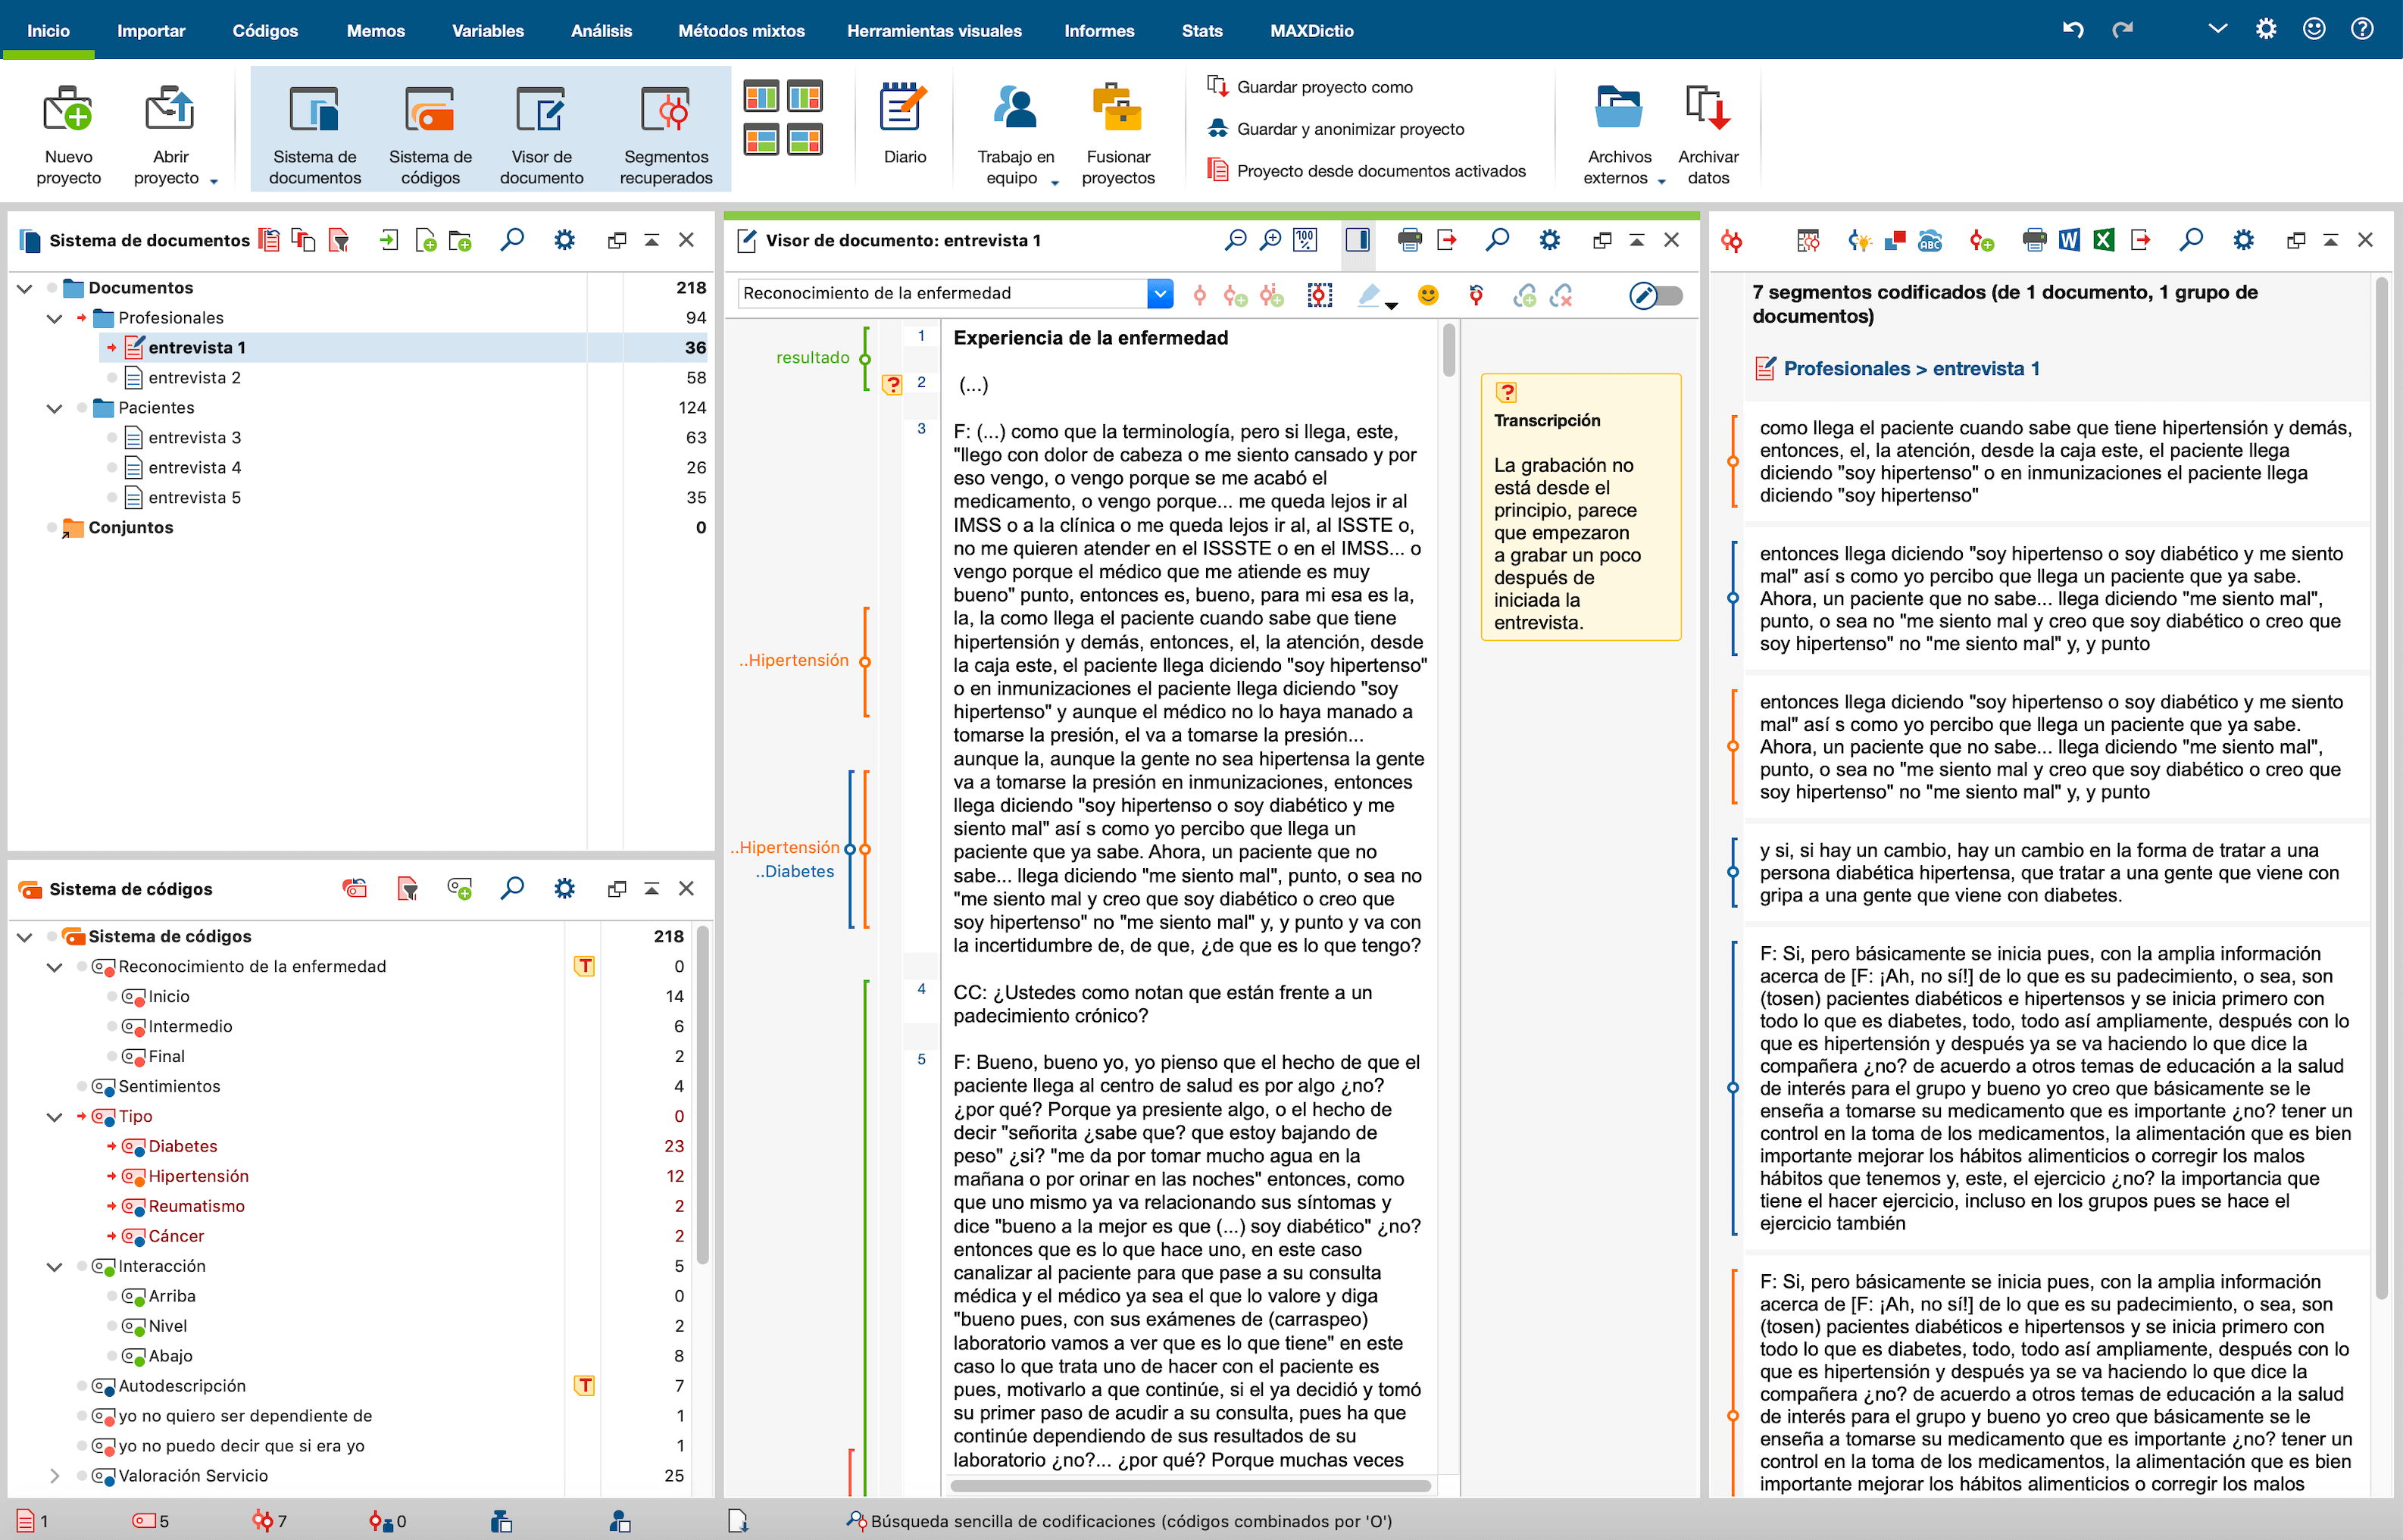Toggle the sidebar display in document viewer
Screen dimensions: 2403x1540
[x=1357, y=240]
